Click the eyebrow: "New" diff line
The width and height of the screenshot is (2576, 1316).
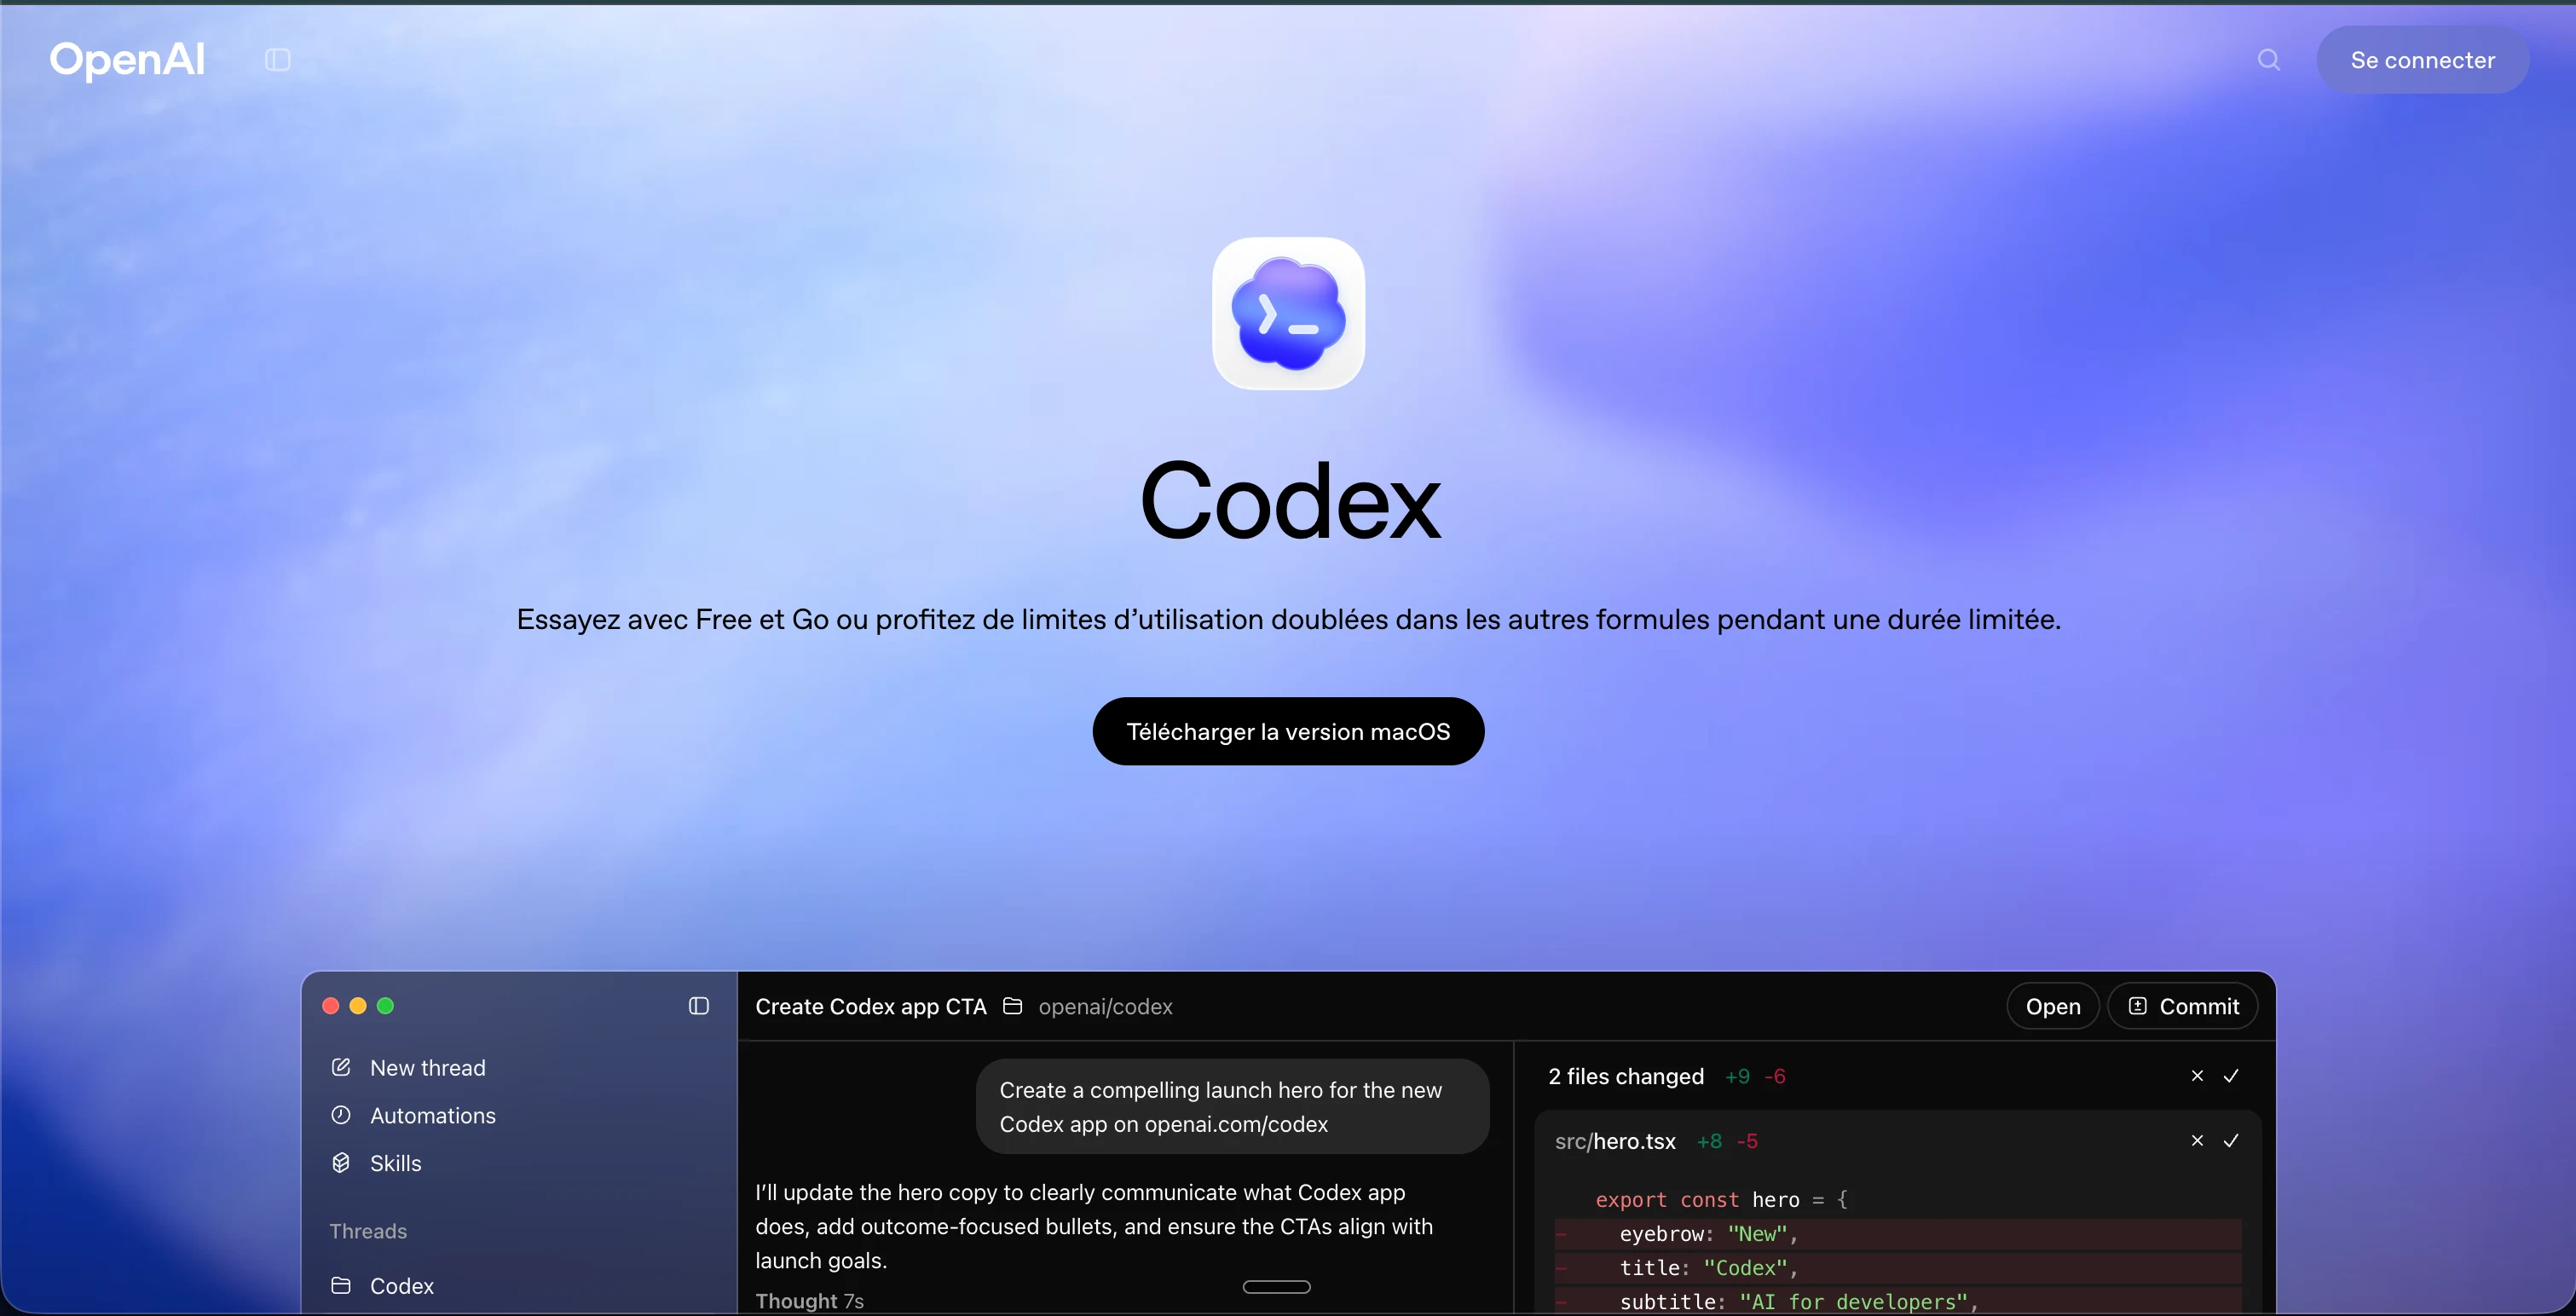tap(1898, 1234)
